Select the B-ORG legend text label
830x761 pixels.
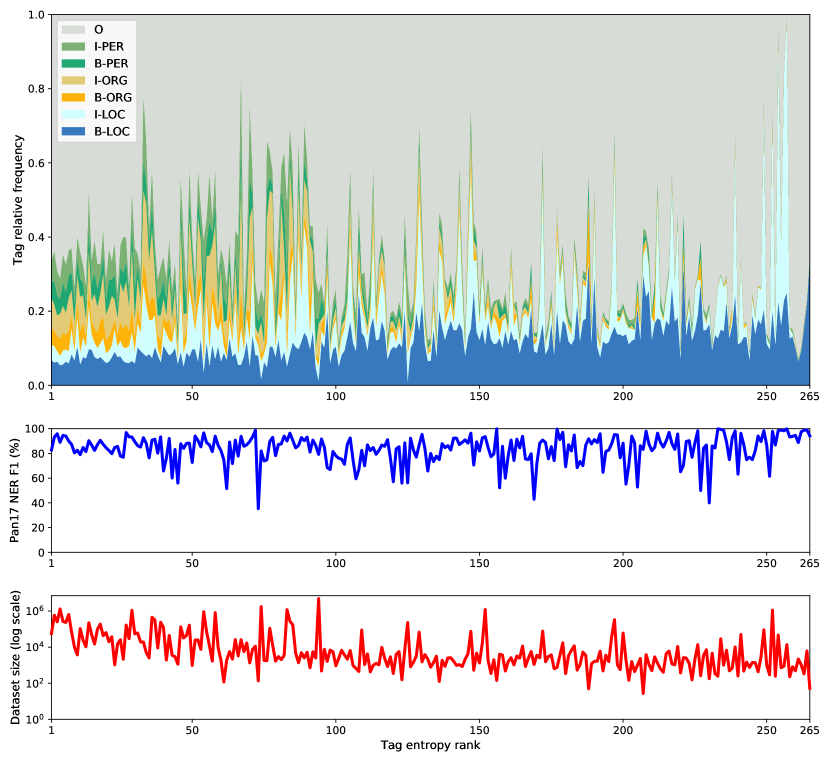click(112, 98)
